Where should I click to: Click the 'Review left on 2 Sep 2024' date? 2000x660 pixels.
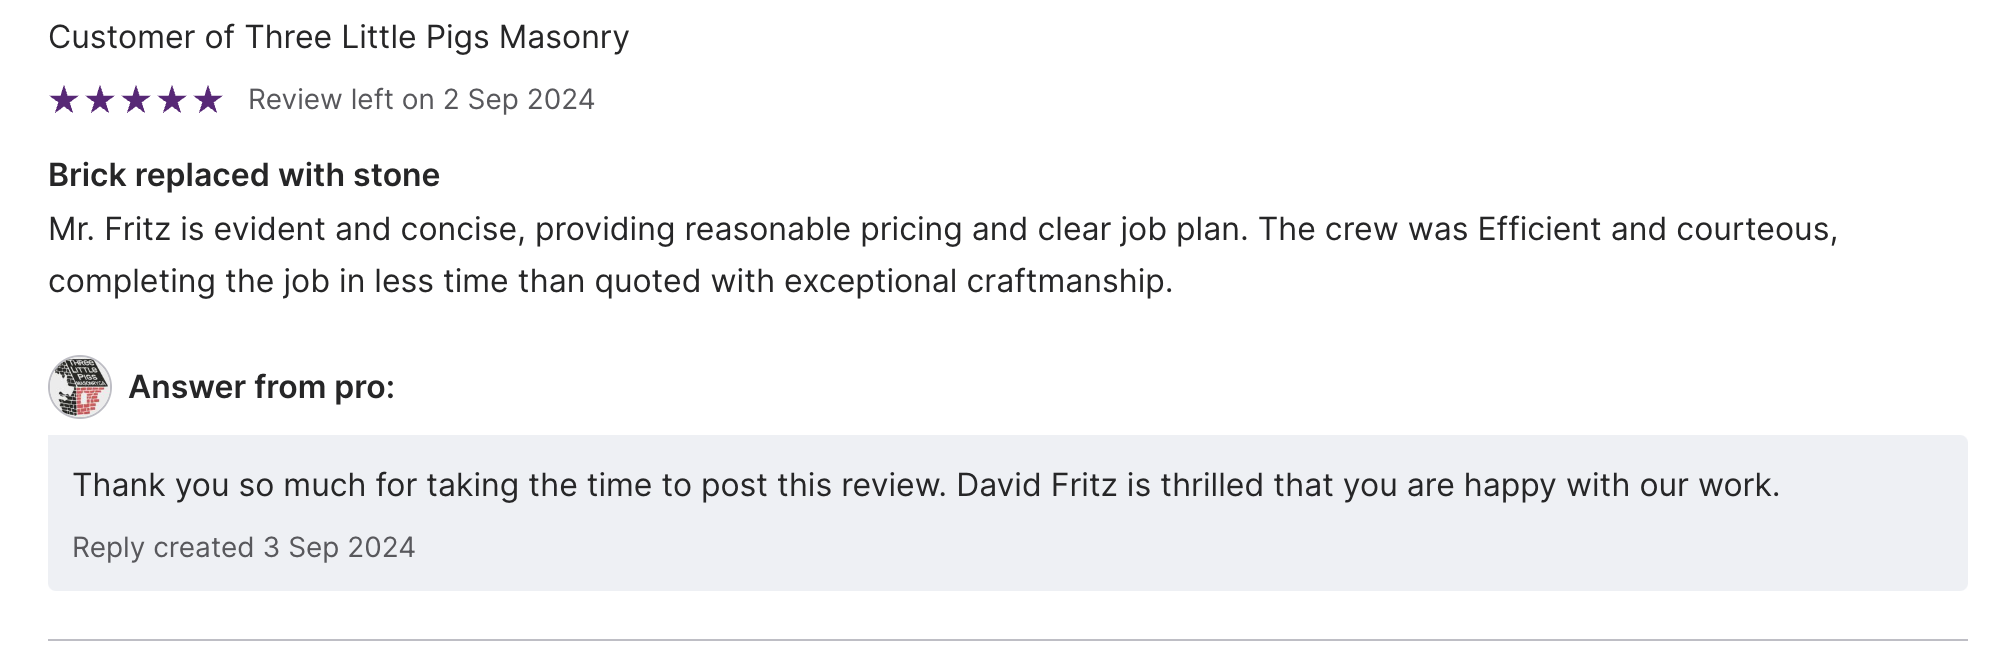pyautogui.click(x=421, y=100)
